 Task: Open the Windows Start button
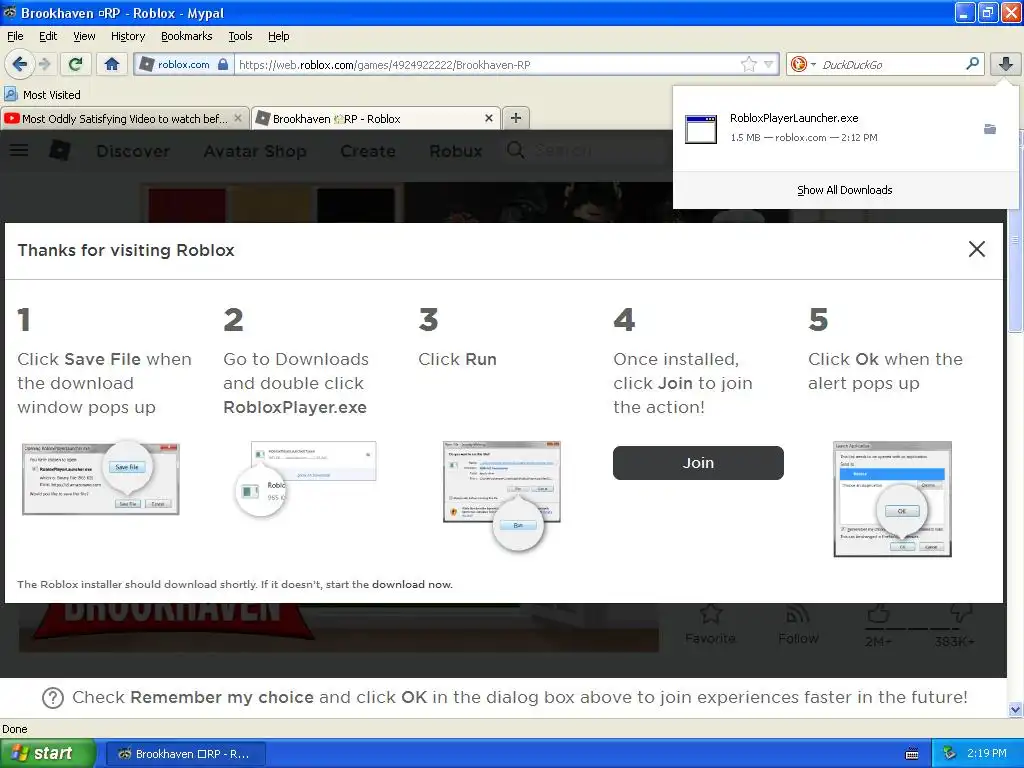pyautogui.click(x=48, y=753)
